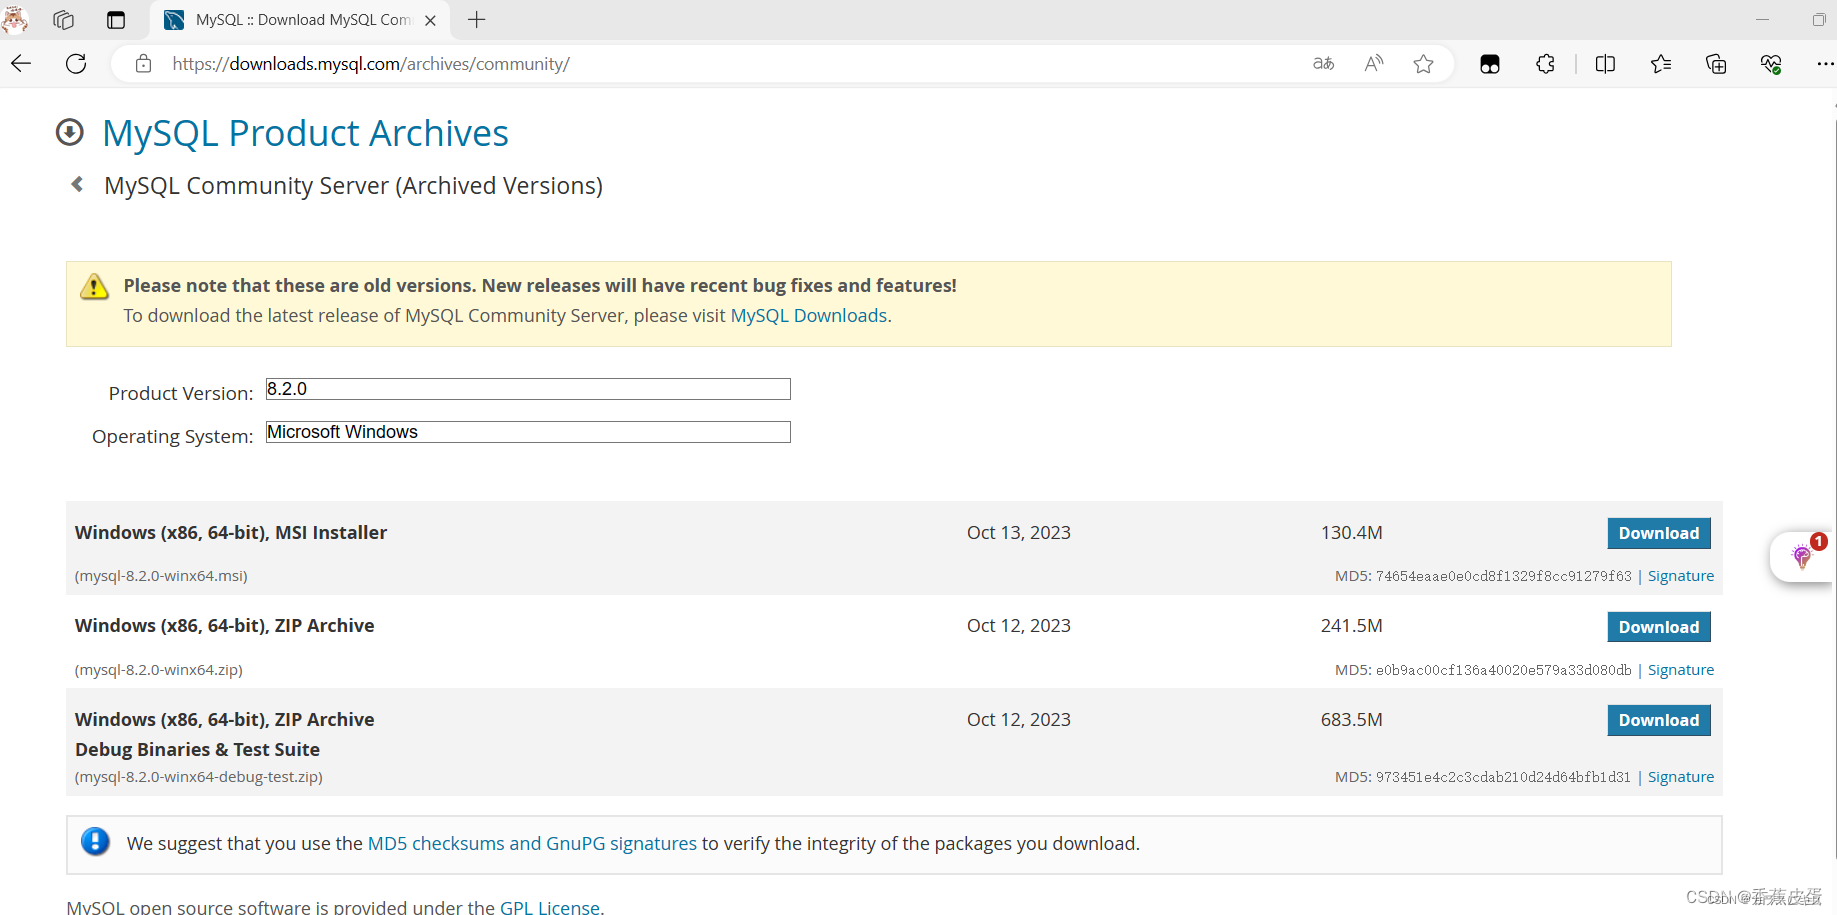Viewport: 1837px width, 915px height.
Task: Click the MSI file name mysql-8.2.0-winx64.msi
Action: coord(161,576)
